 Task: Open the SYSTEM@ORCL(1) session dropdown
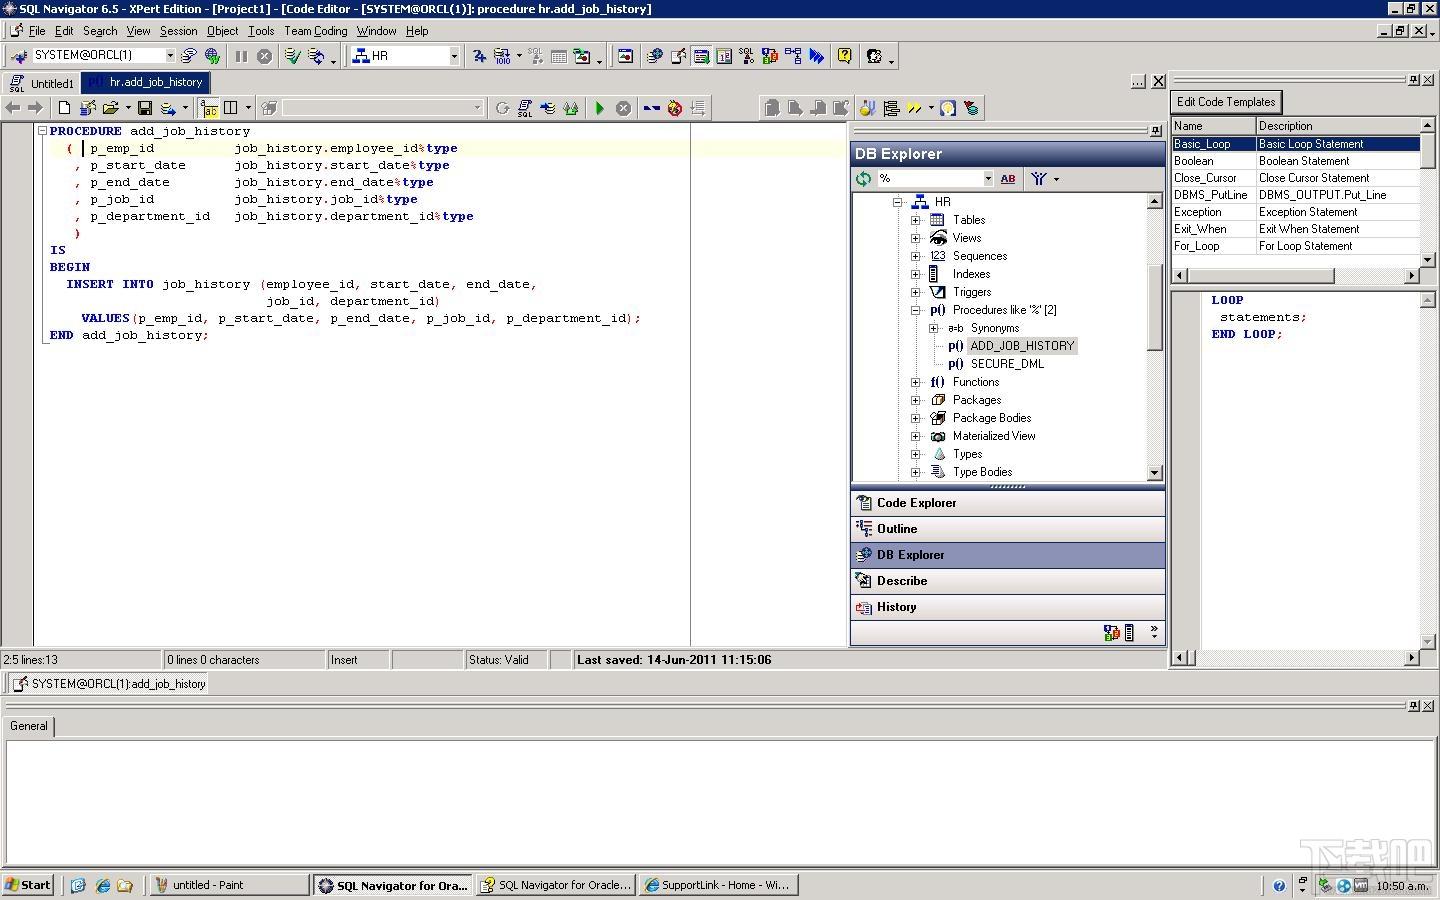pos(169,56)
